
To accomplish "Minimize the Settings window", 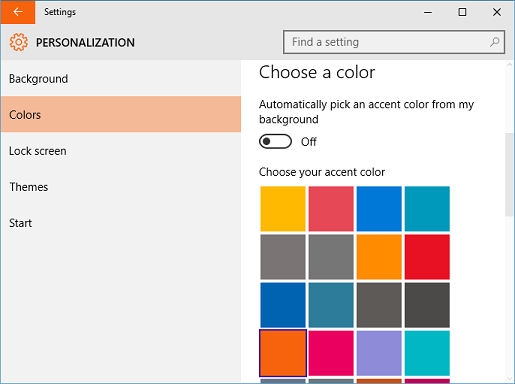I will 428,12.
